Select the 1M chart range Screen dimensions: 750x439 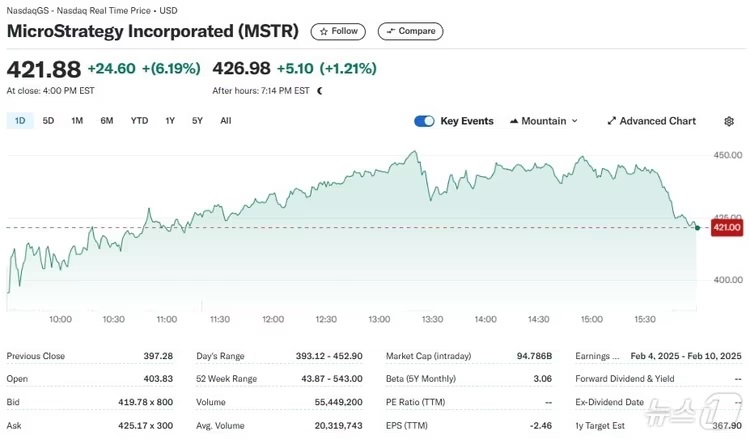pos(77,121)
